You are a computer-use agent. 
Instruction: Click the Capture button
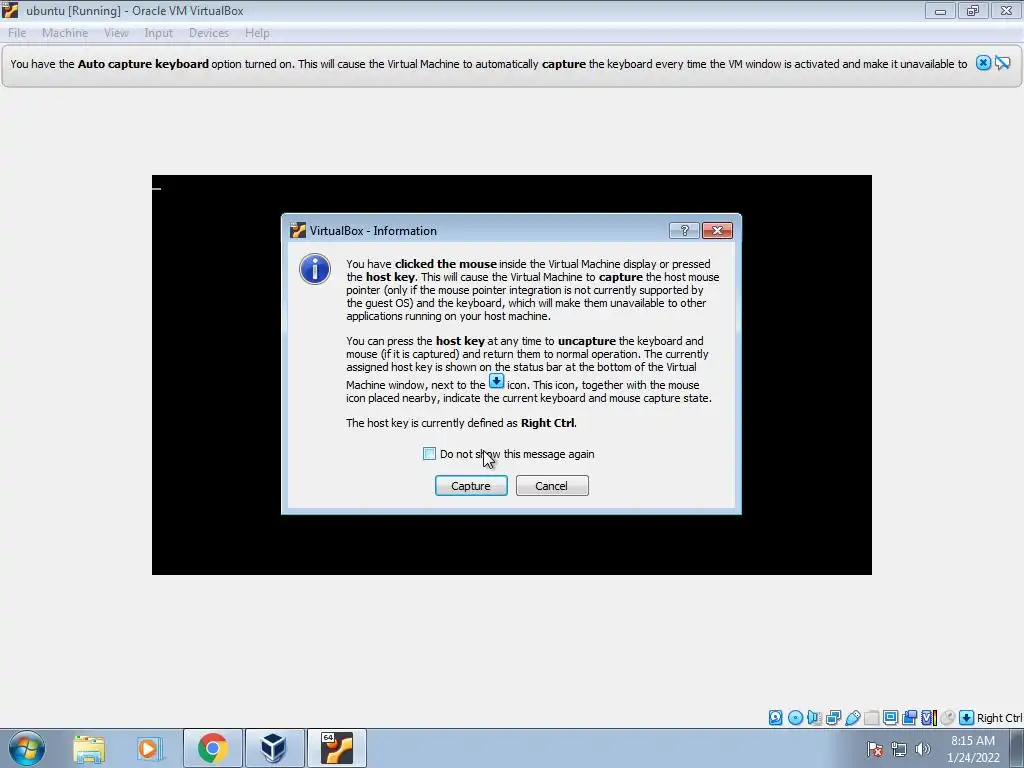point(471,486)
